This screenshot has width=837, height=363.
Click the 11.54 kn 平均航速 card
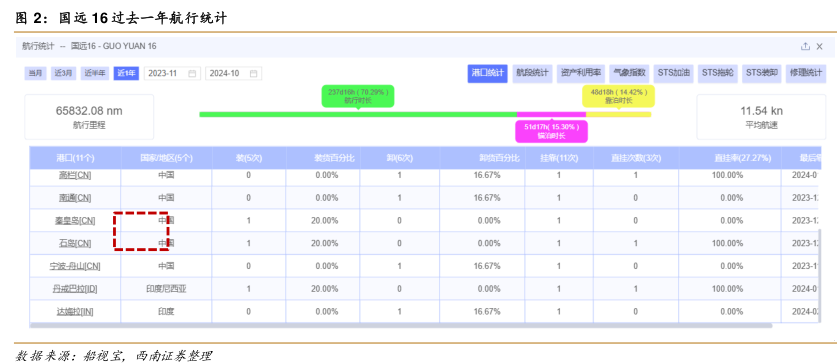coord(762,117)
